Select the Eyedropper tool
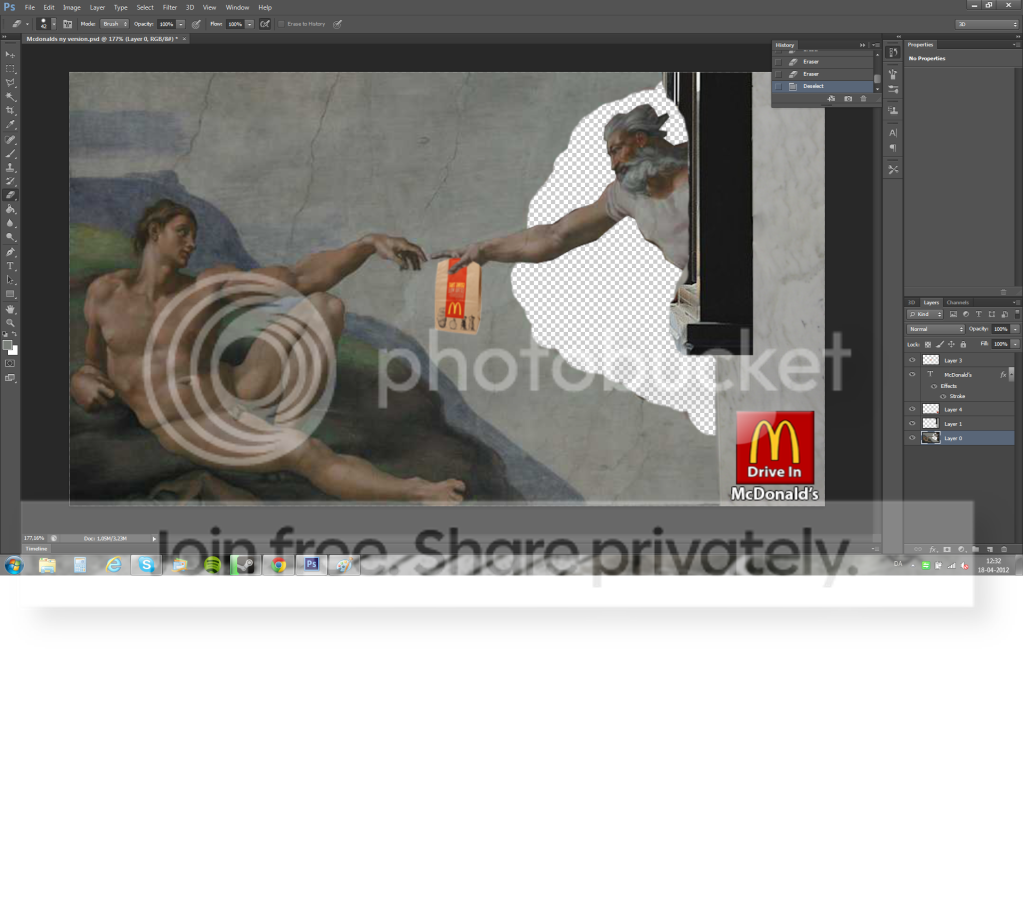 10,125
